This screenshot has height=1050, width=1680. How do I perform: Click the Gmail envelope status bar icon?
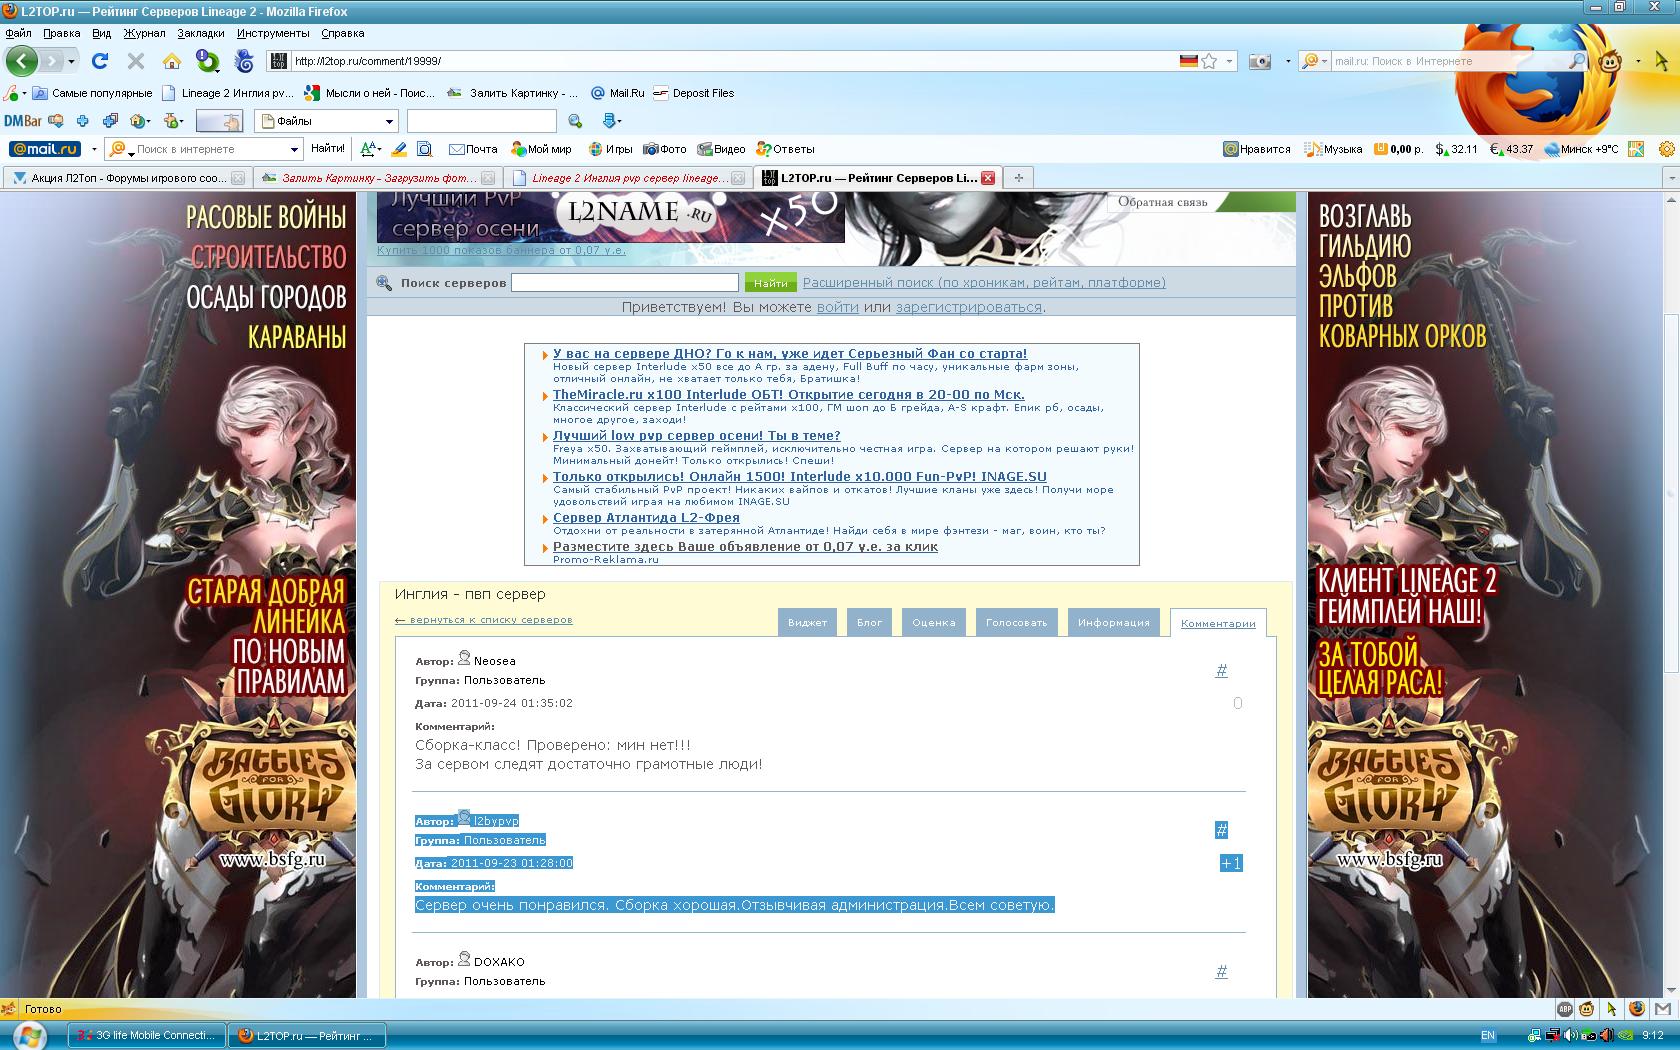1662,1009
